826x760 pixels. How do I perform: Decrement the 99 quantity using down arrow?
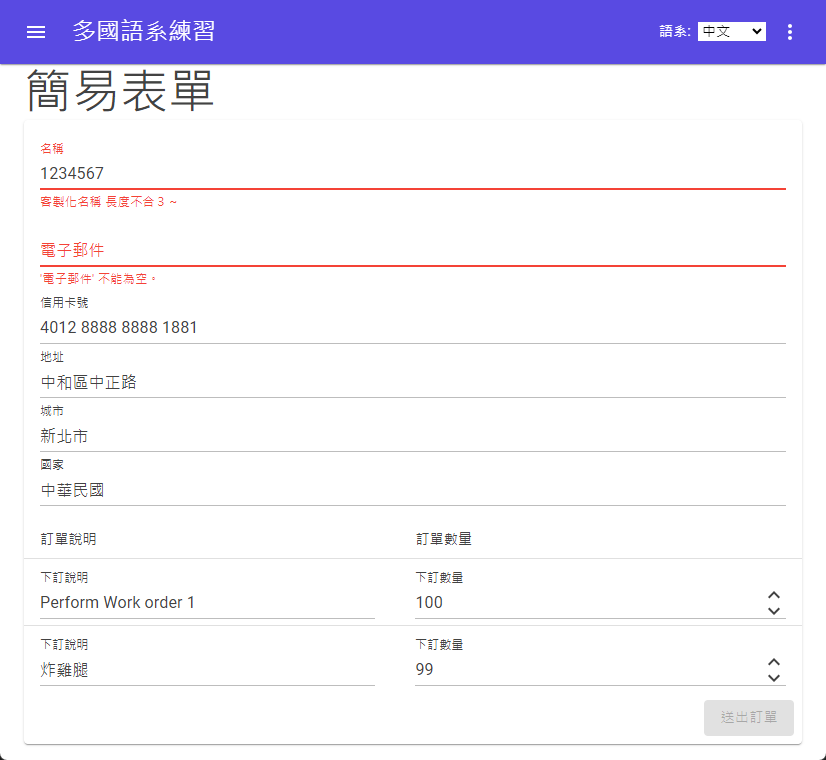point(773,678)
